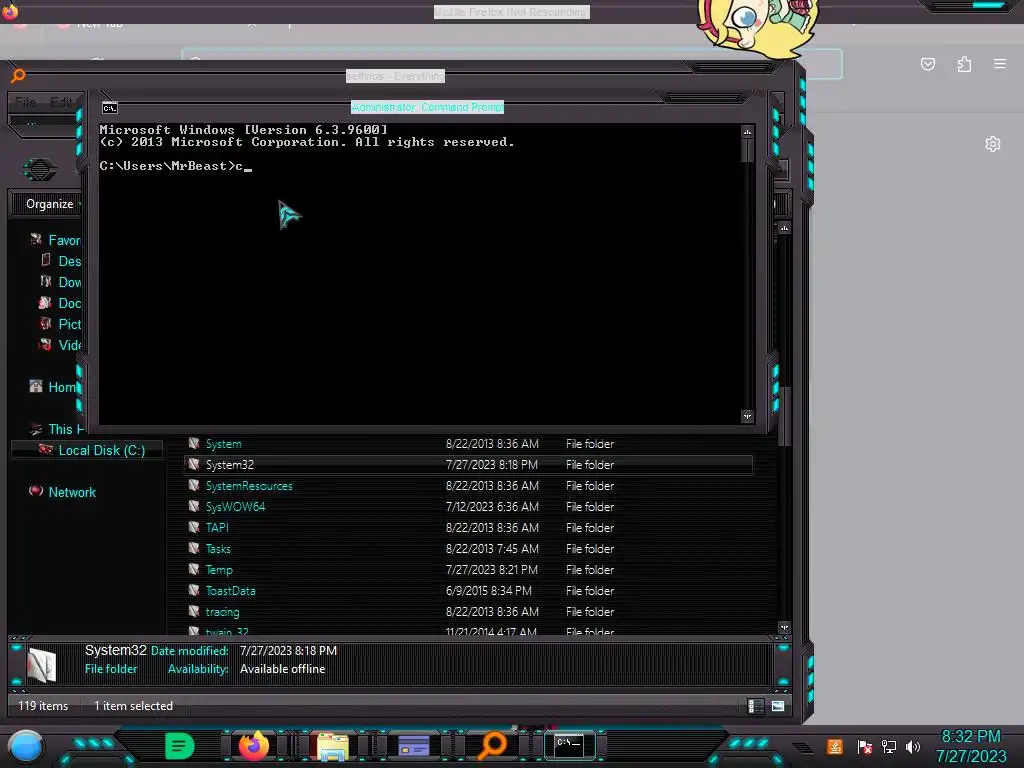Image resolution: width=1024 pixels, height=768 pixels.
Task: Open the network tray icon
Action: click(x=889, y=746)
